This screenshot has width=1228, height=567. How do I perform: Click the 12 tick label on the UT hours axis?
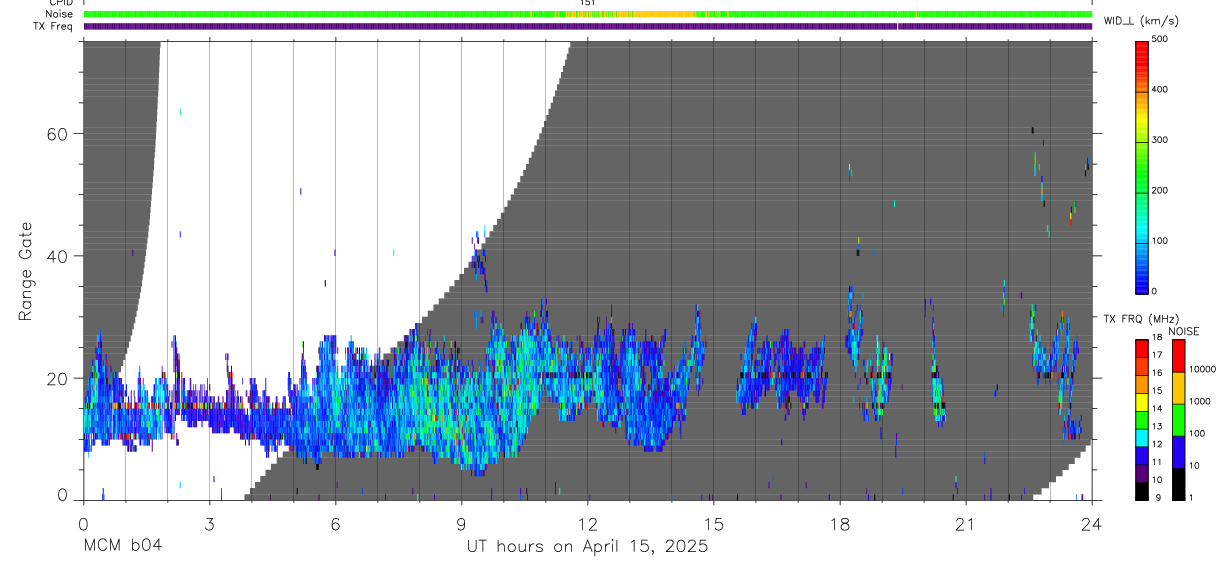click(588, 523)
